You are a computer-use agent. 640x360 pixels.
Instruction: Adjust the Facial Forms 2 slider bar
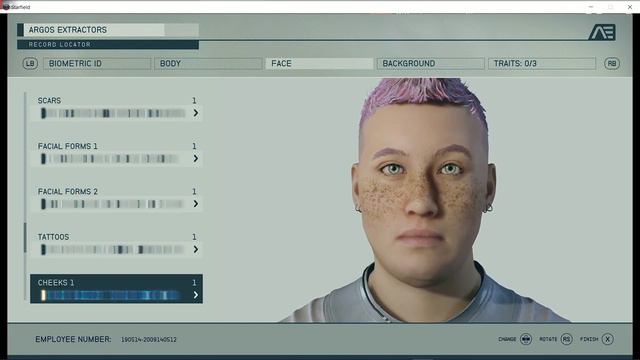click(112, 204)
